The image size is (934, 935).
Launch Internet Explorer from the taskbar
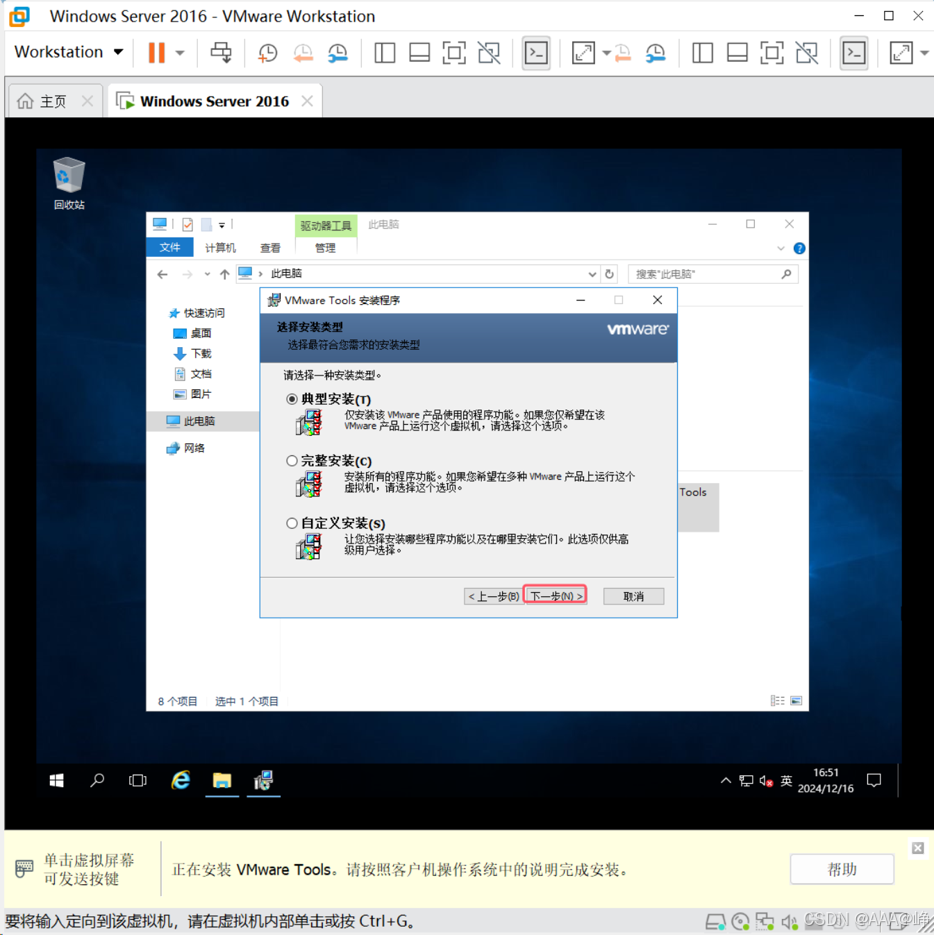coord(181,781)
